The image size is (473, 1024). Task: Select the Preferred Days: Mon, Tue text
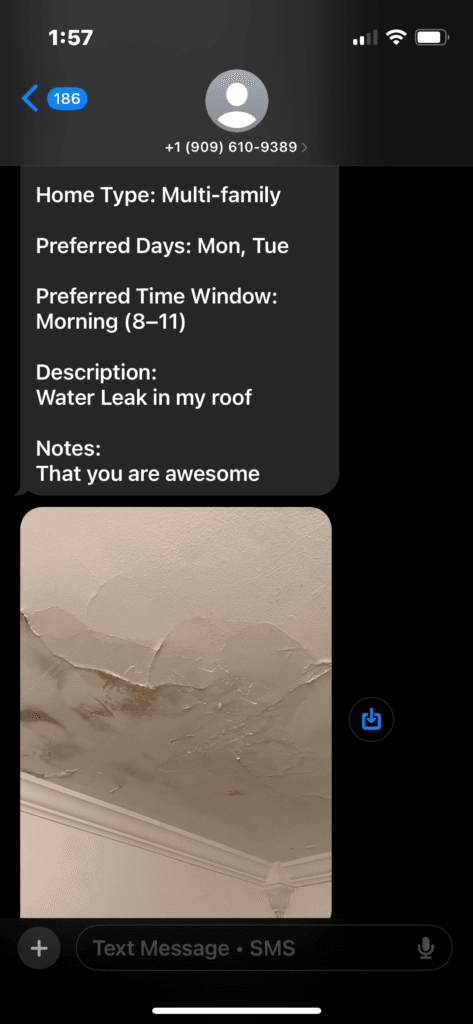162,246
